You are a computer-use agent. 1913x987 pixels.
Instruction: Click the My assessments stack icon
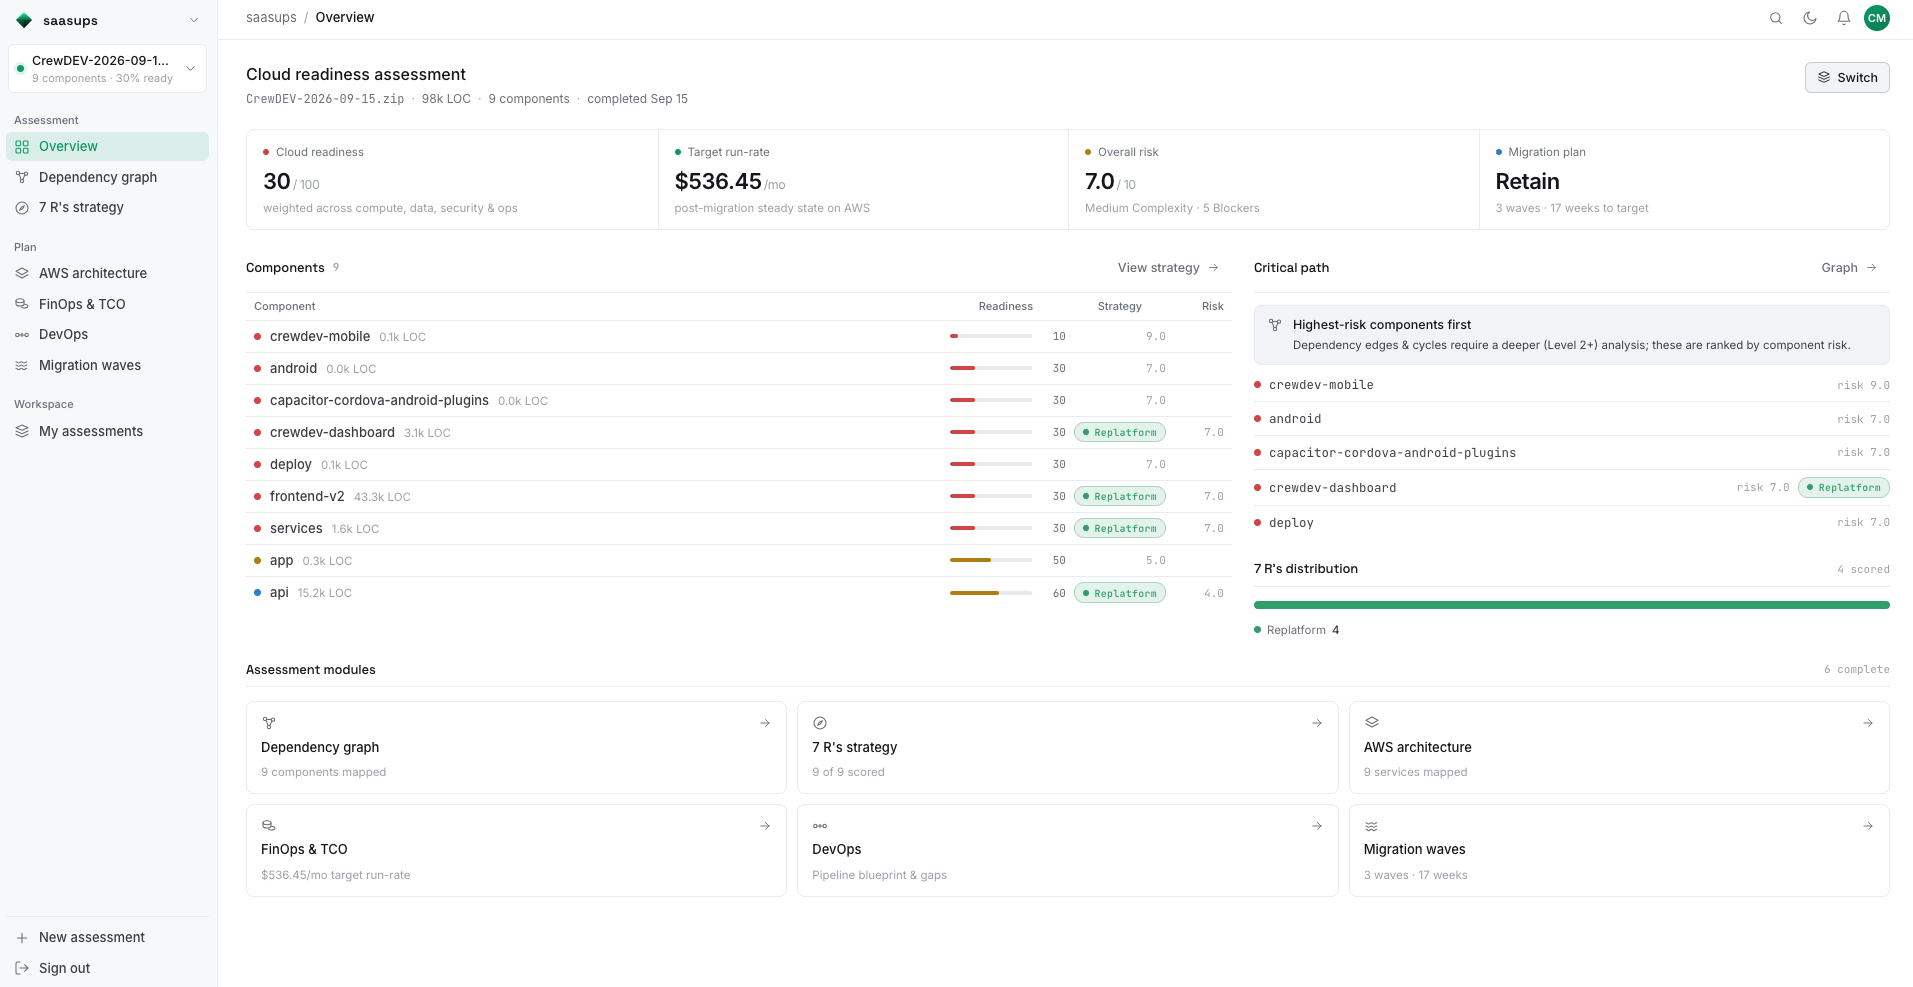(22, 431)
